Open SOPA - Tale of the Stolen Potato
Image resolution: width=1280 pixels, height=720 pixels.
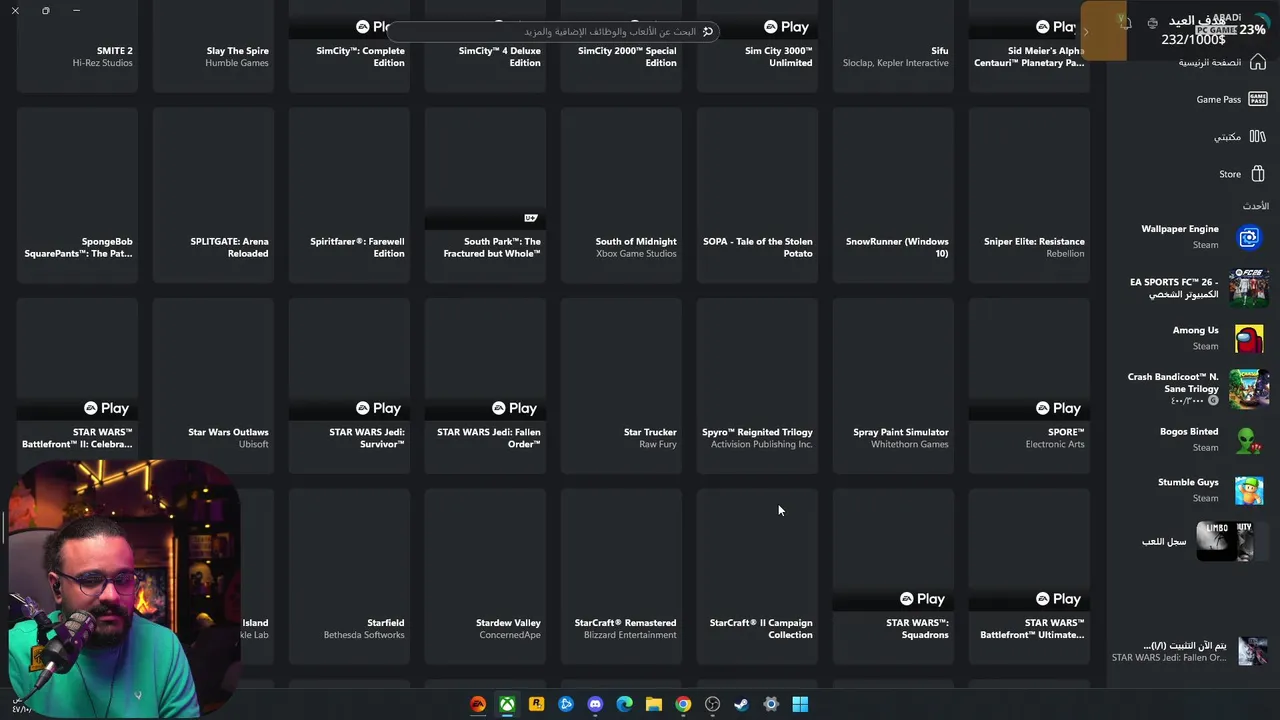click(x=757, y=195)
